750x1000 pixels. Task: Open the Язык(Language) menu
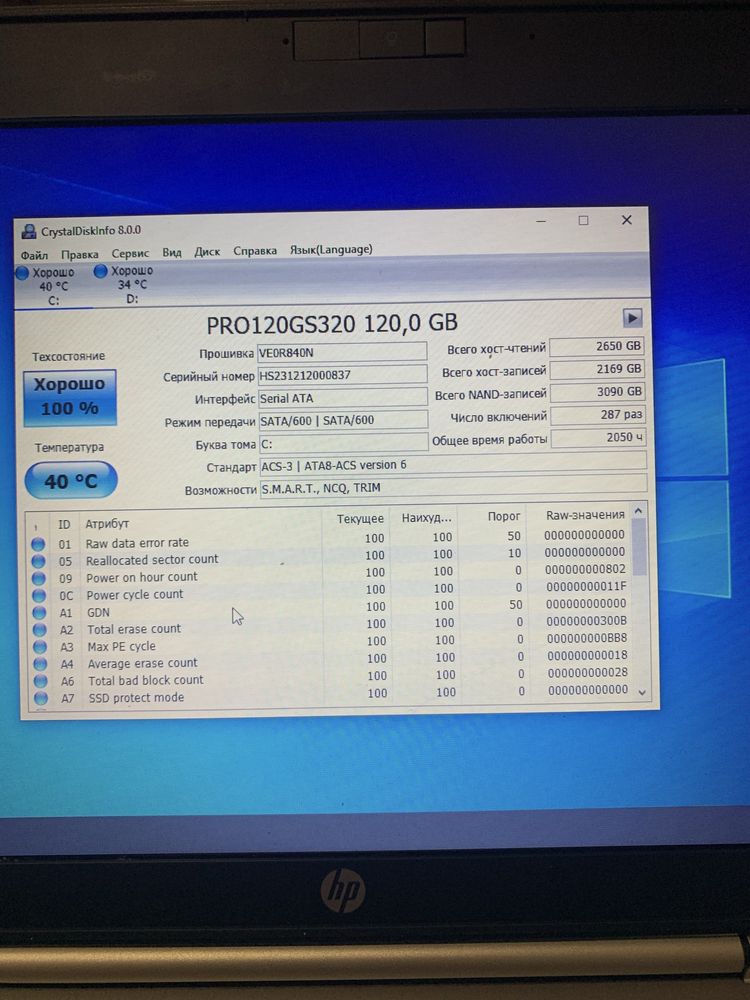point(331,249)
